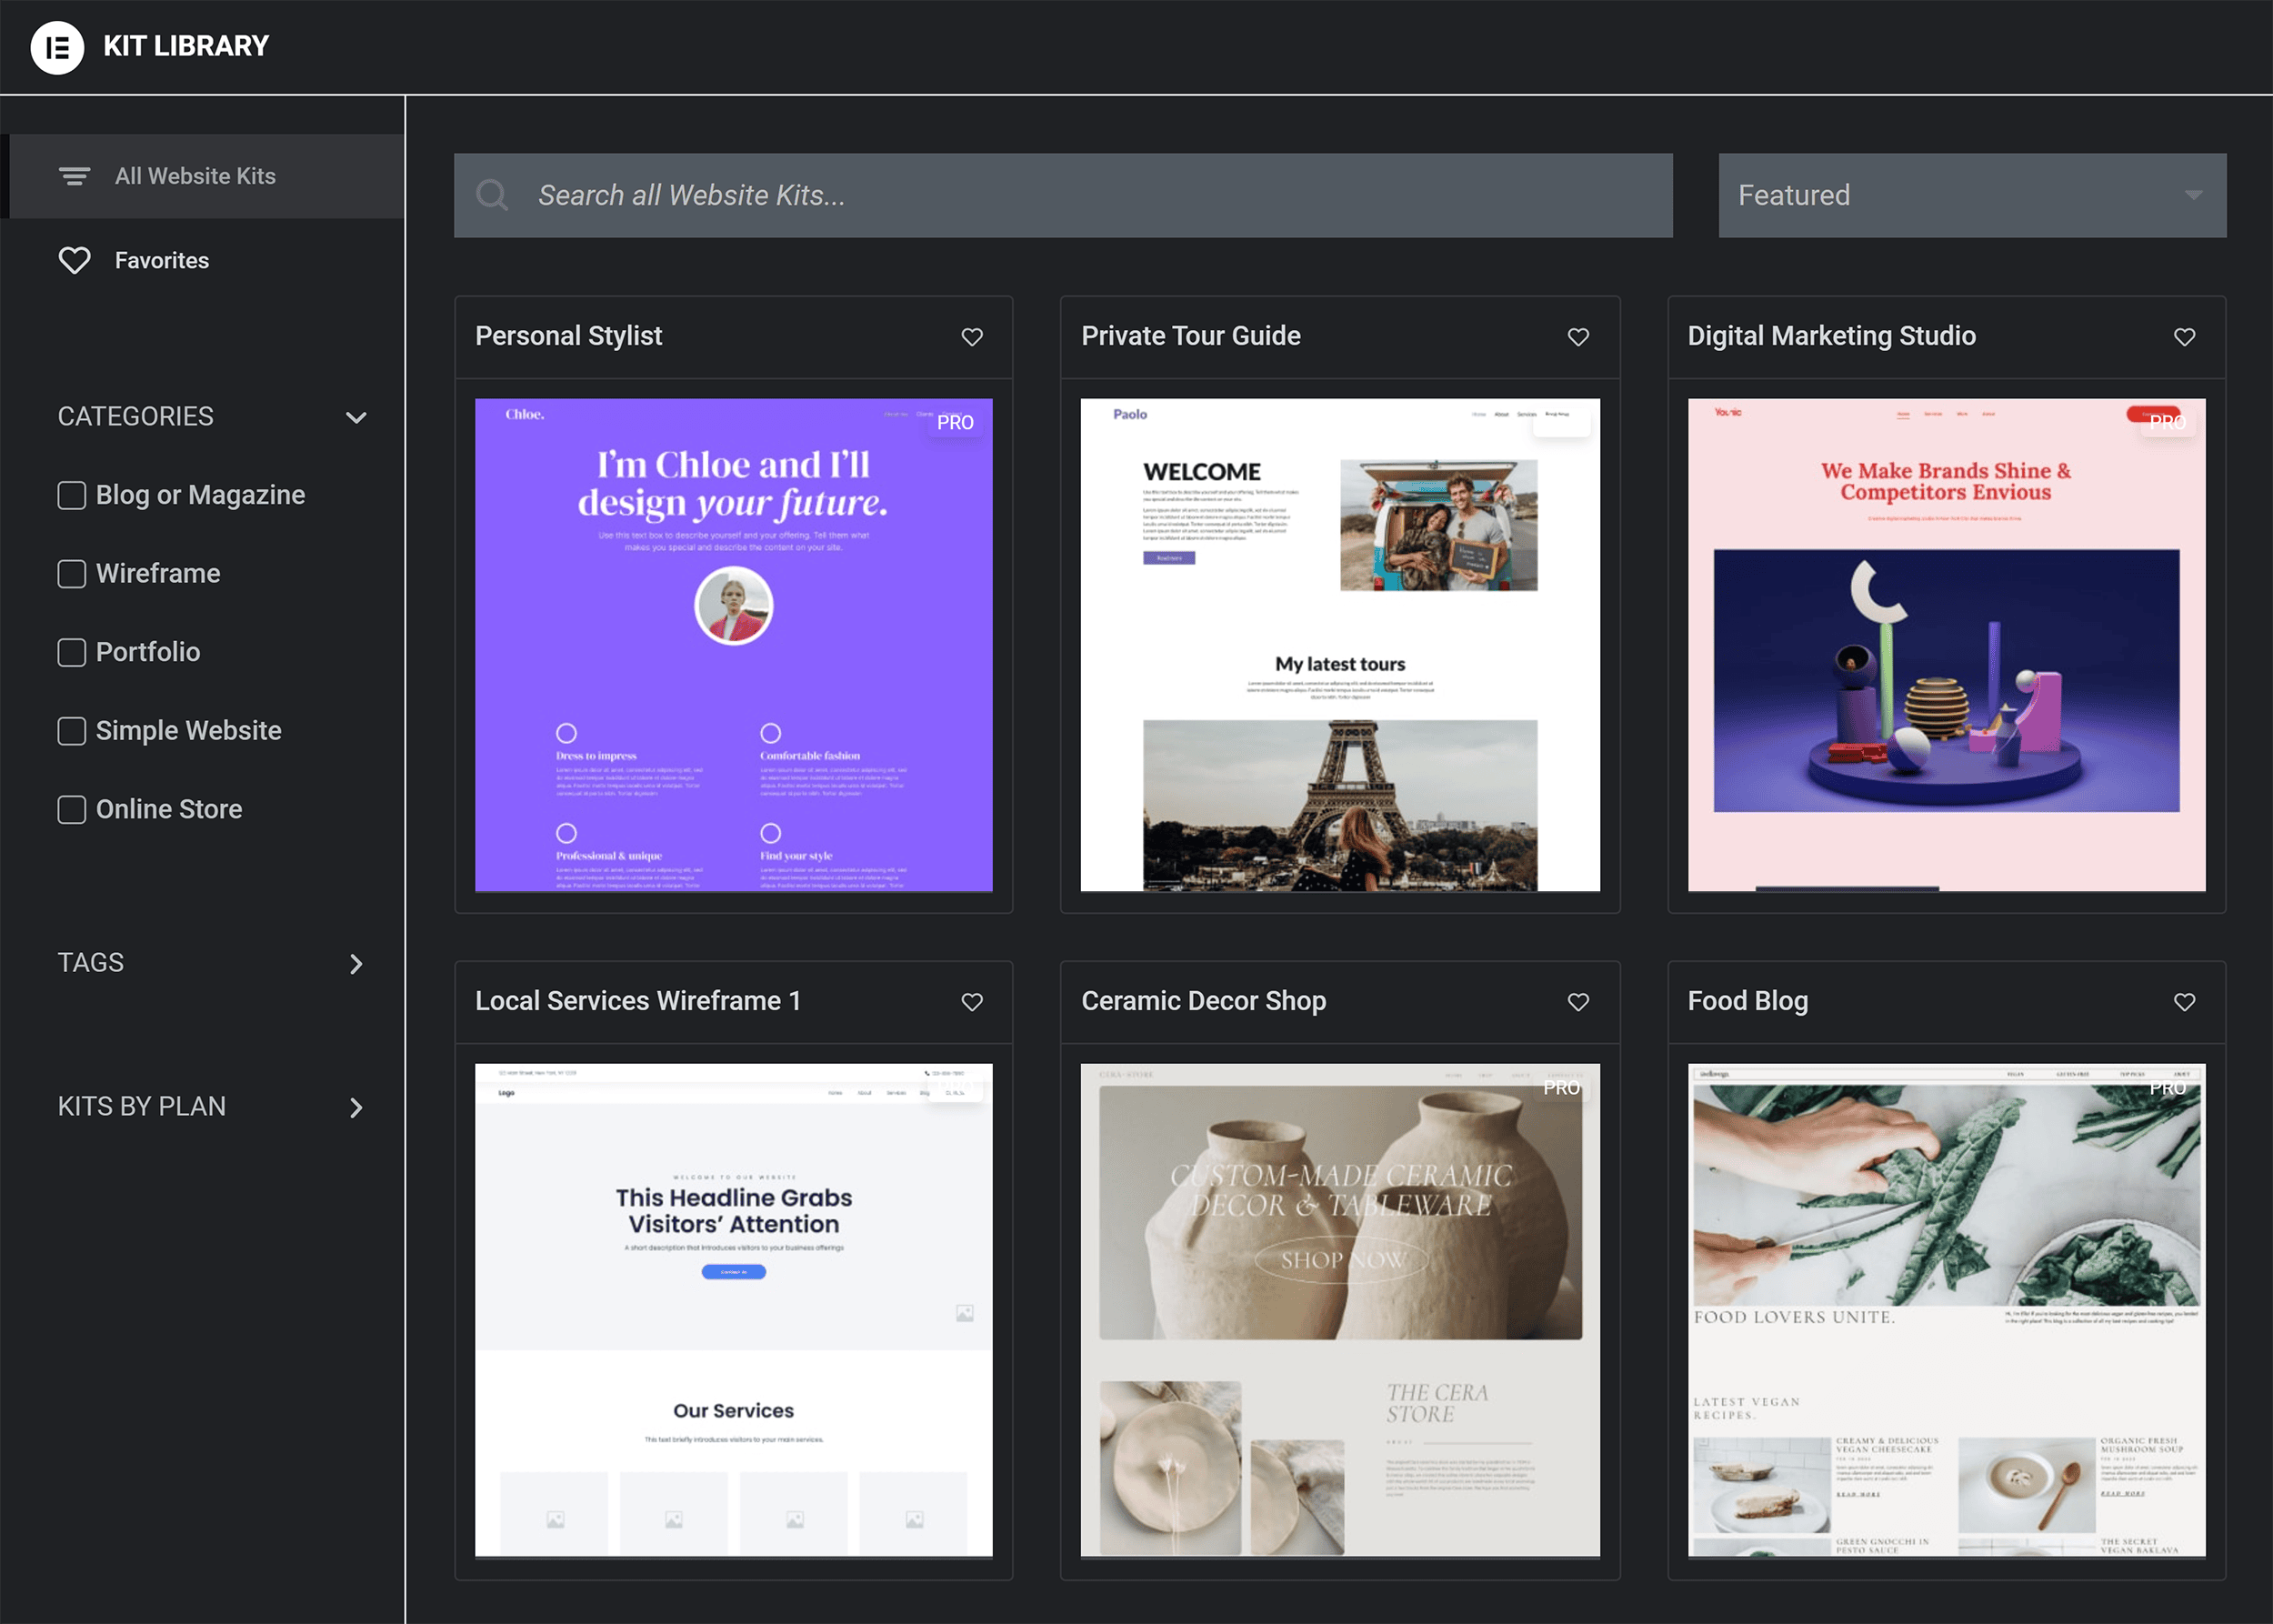The width and height of the screenshot is (2273, 1624).
Task: Click the search magnifier icon
Action: 493,195
